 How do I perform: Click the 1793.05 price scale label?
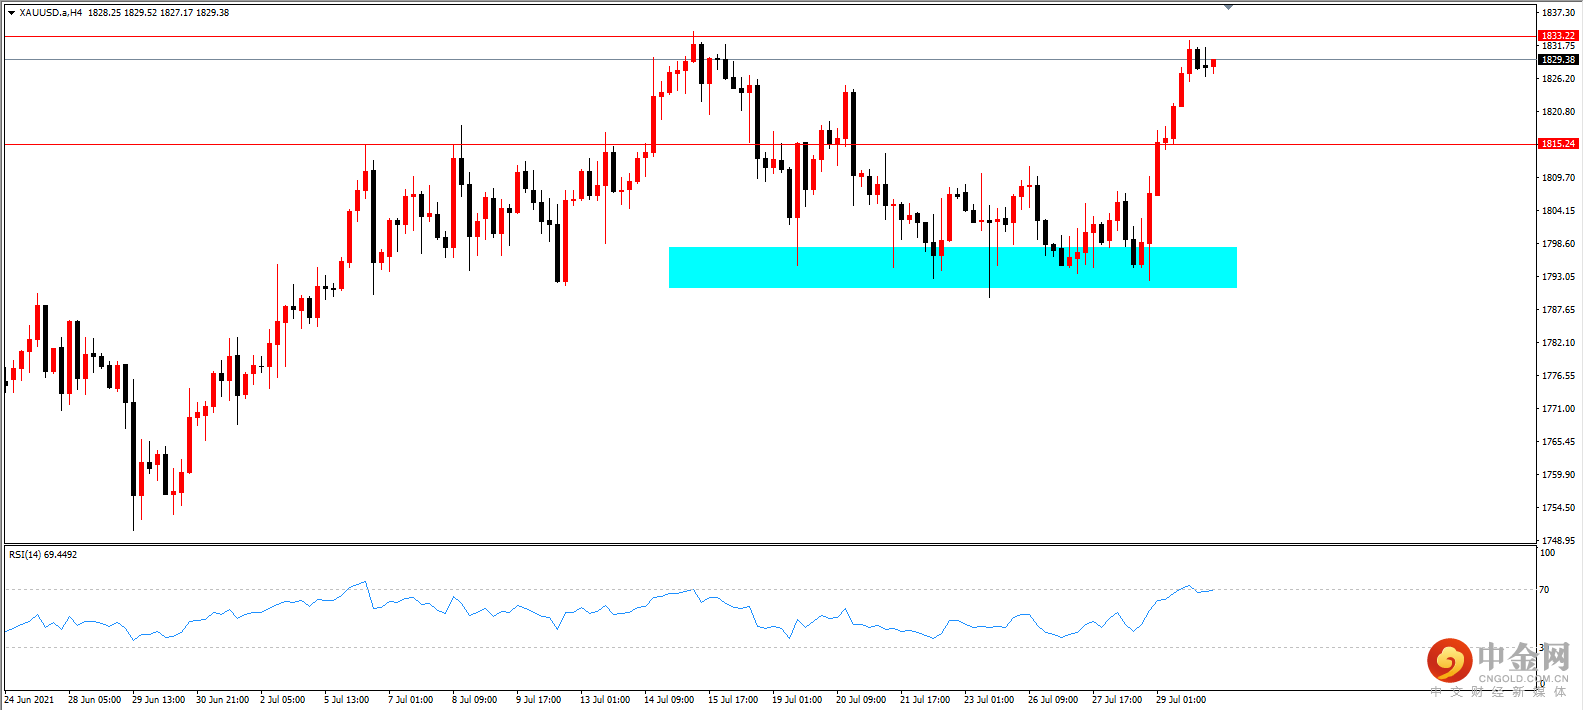point(1558,277)
